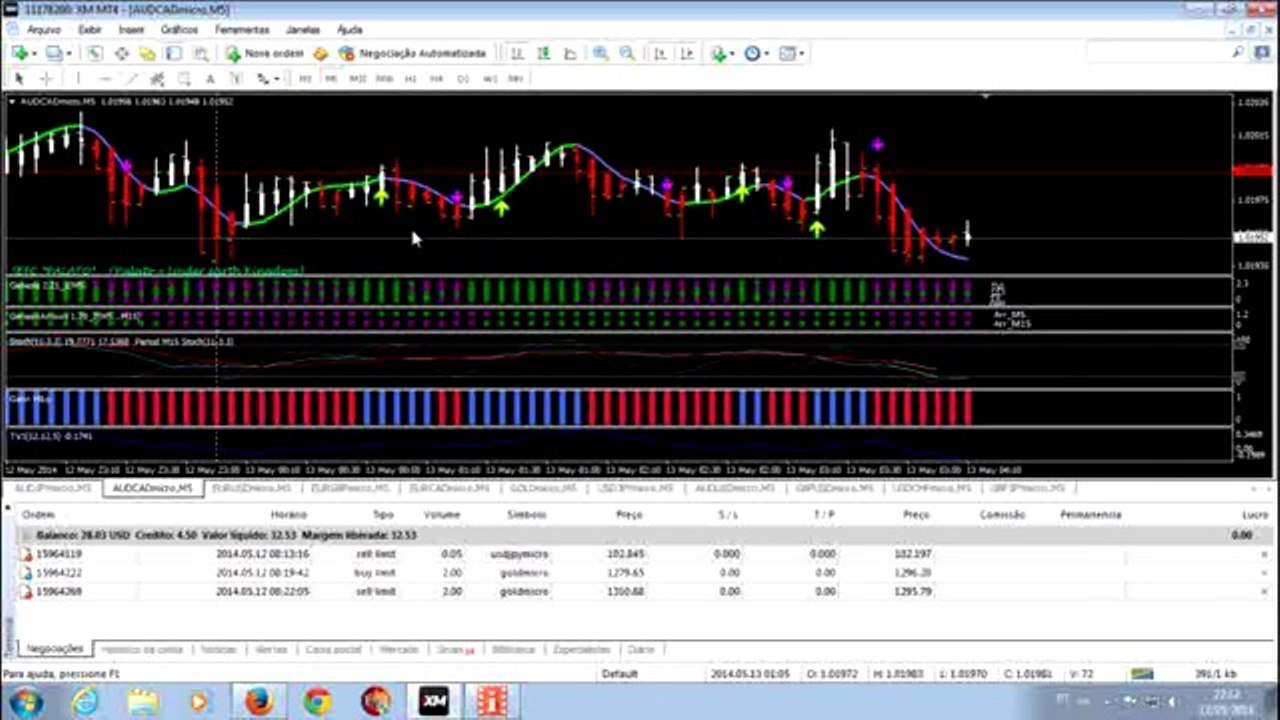
Task: Select the crosshair tool
Action: point(46,78)
